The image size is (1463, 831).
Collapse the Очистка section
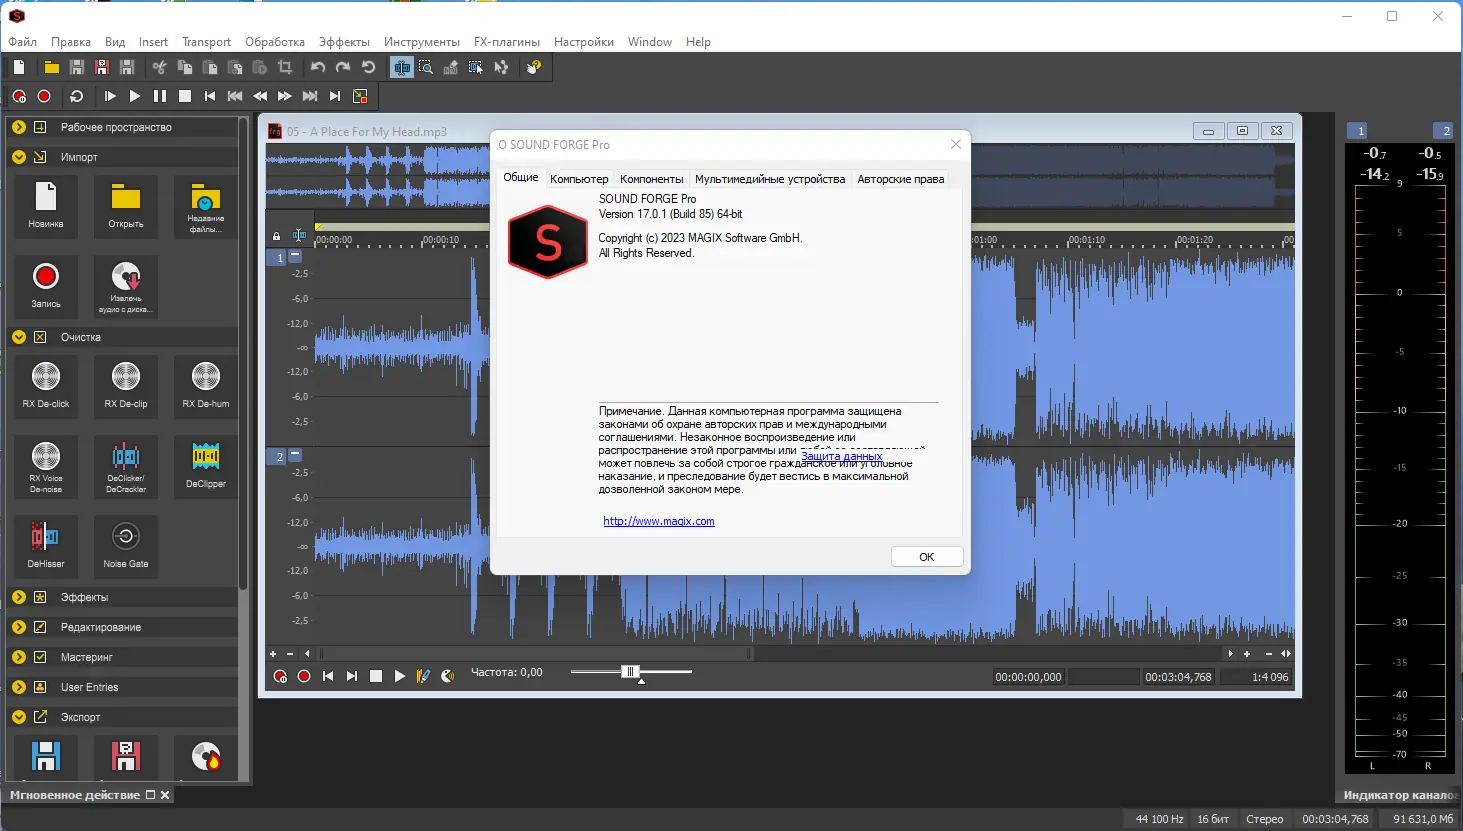19,337
